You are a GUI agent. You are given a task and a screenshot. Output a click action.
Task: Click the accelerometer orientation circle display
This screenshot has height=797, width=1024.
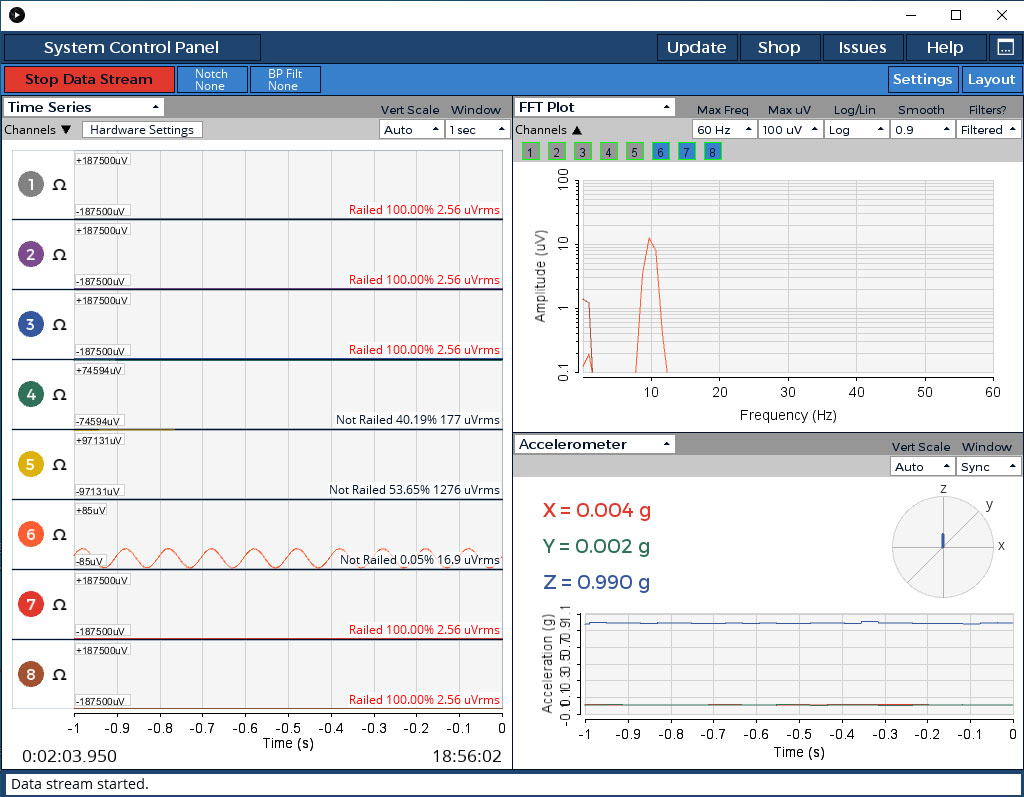pyautogui.click(x=943, y=546)
